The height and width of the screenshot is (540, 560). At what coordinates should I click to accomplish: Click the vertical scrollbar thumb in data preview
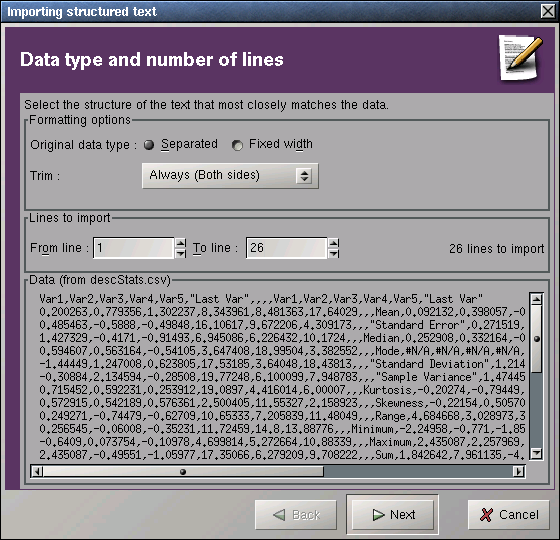536,339
